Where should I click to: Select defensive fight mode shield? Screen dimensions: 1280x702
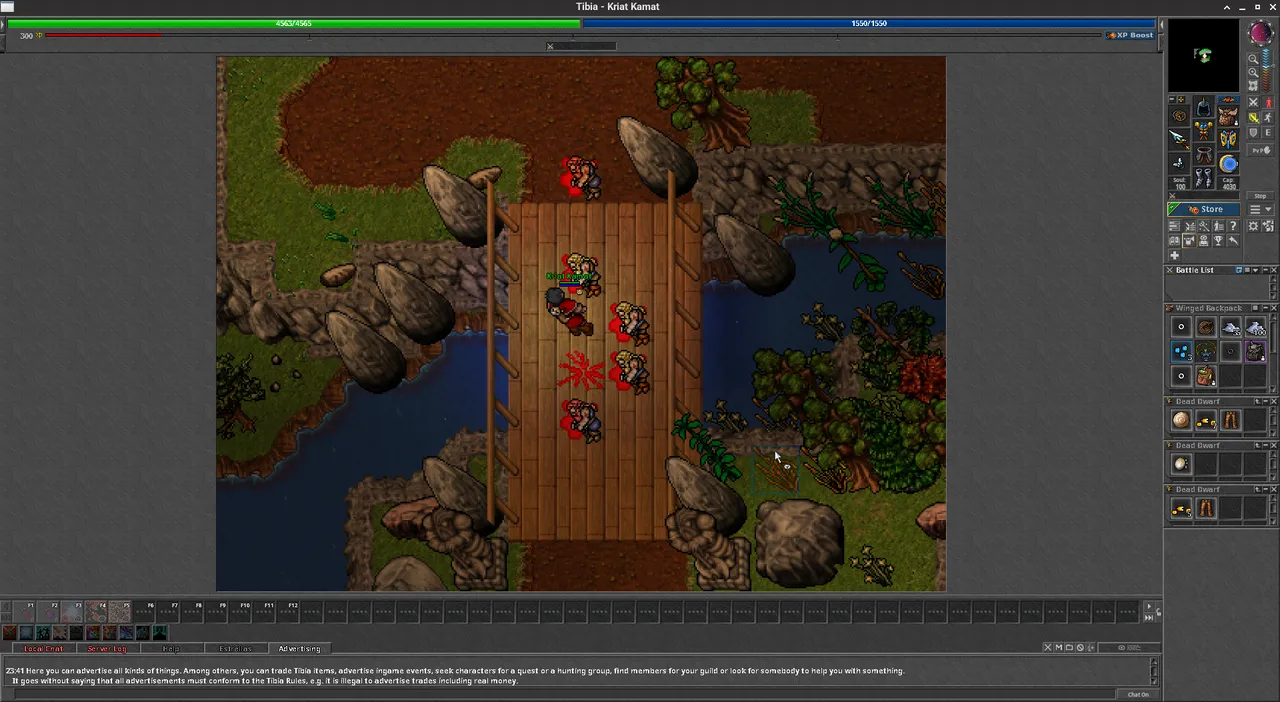pos(1253,133)
